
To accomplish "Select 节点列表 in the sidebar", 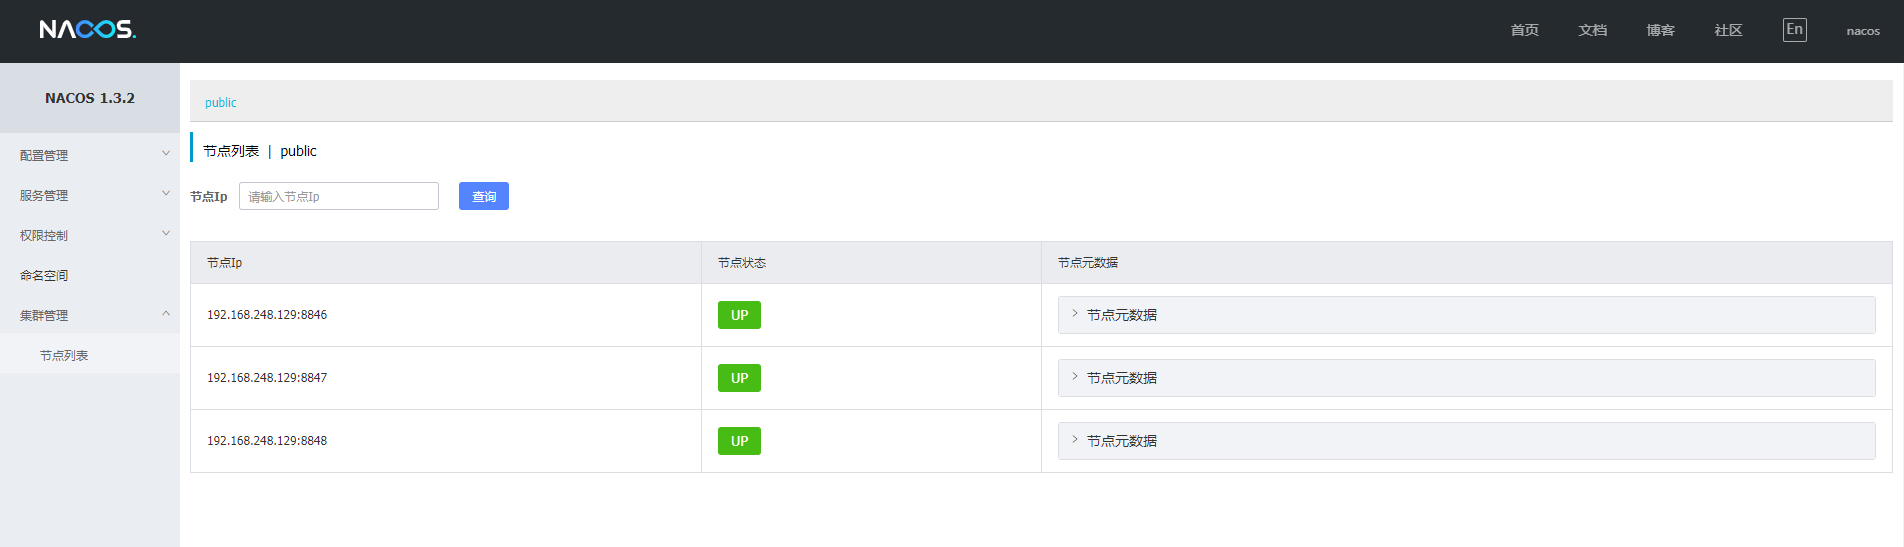I will point(90,355).
